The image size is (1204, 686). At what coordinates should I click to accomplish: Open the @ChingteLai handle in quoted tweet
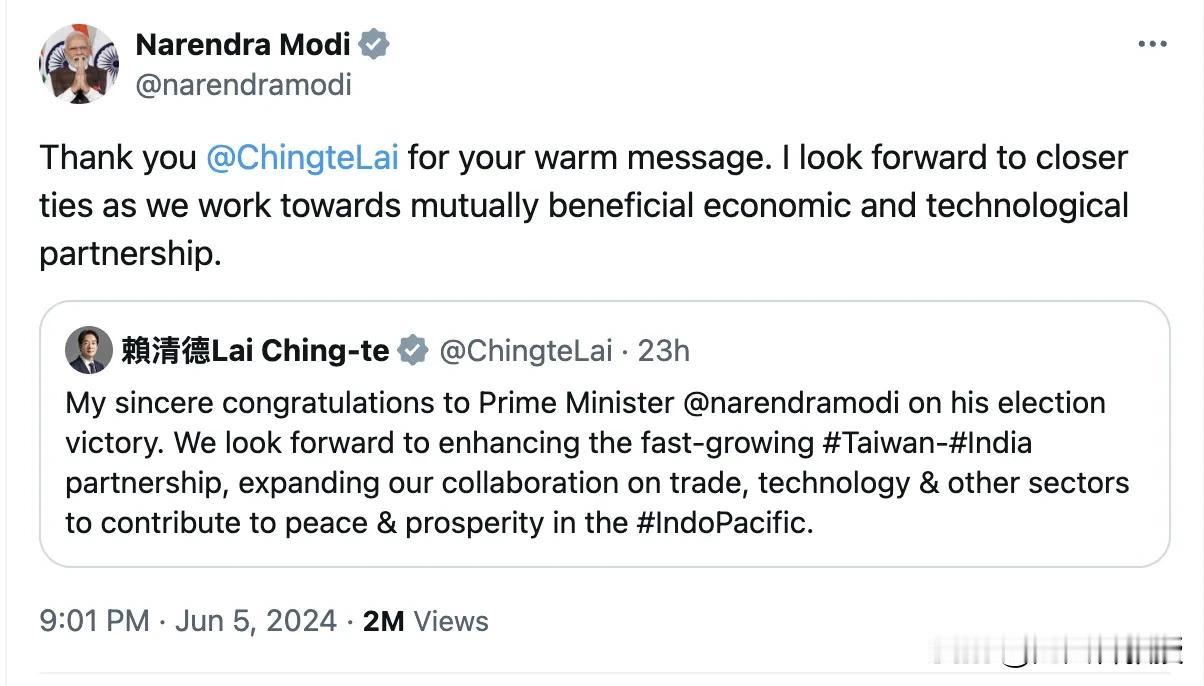[526, 350]
